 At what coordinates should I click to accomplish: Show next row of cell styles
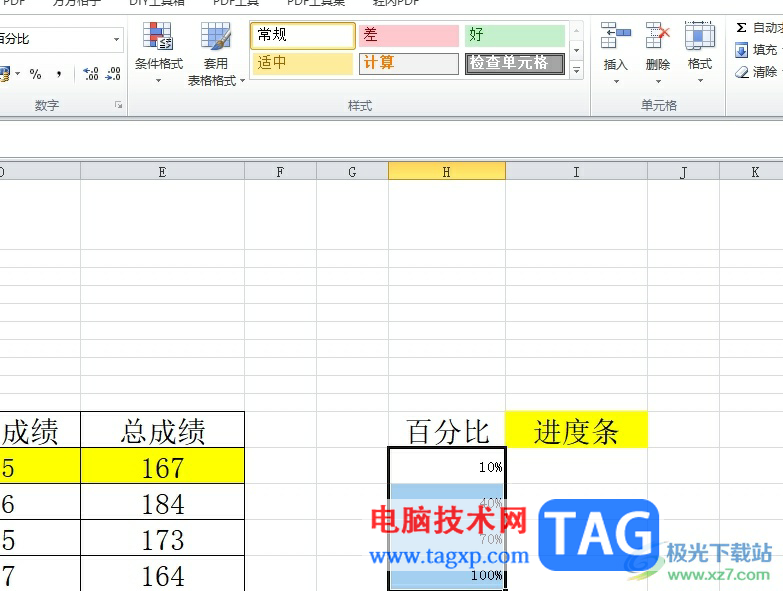(x=576, y=50)
